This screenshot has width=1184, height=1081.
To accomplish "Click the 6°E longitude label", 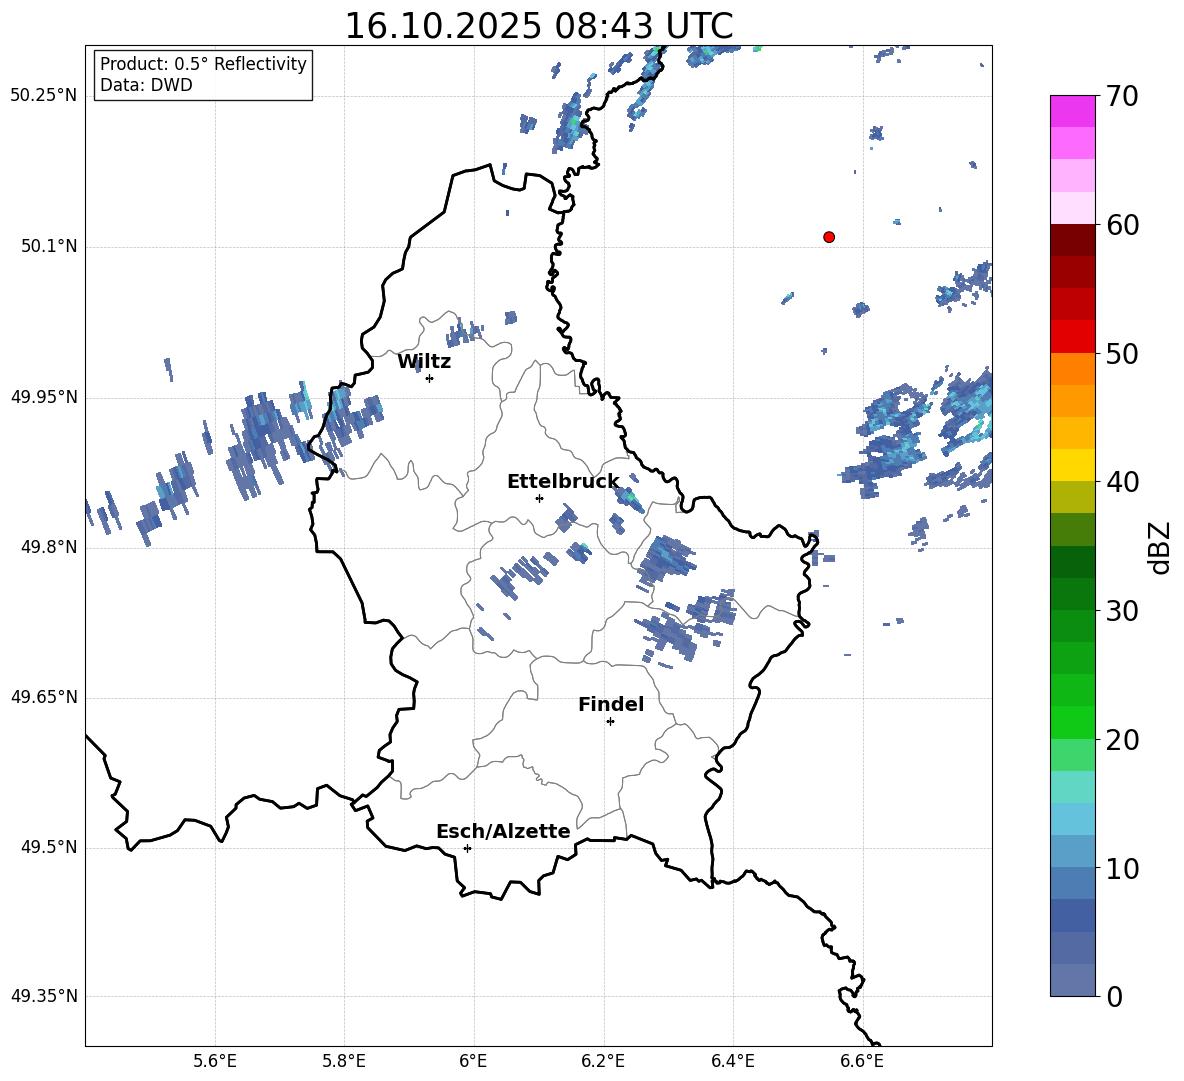I will (x=473, y=1061).
